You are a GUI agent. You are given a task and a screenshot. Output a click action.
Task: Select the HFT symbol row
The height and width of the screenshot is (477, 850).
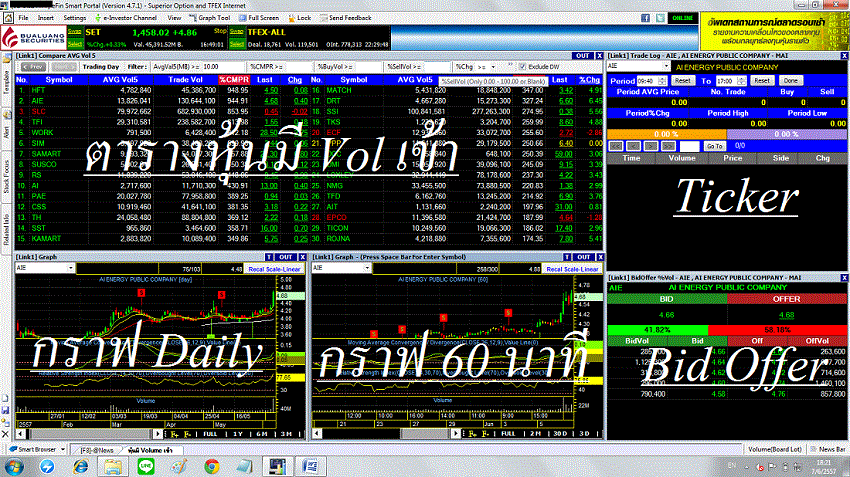[x=38, y=91]
